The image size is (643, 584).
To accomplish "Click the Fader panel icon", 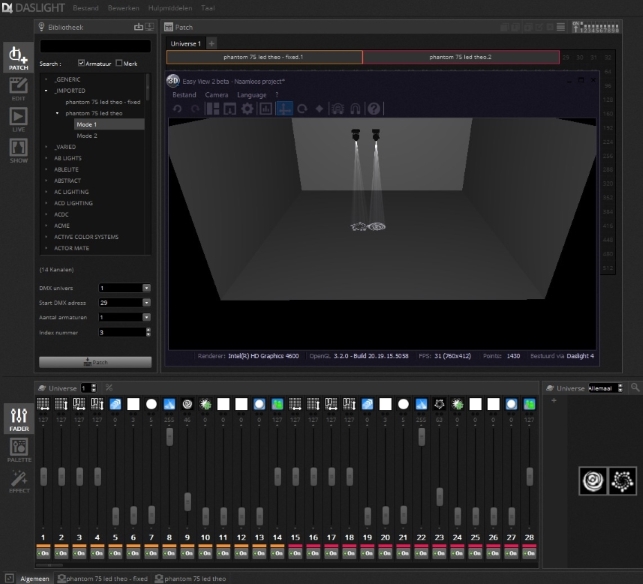I will click(19, 419).
